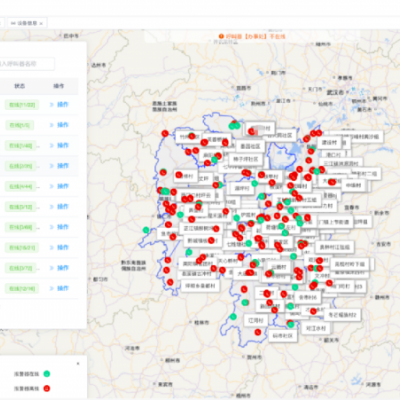This screenshot has height=400, width=400.
Task: Select the green marker on the 对江水村 label corner
Action: [291, 324]
